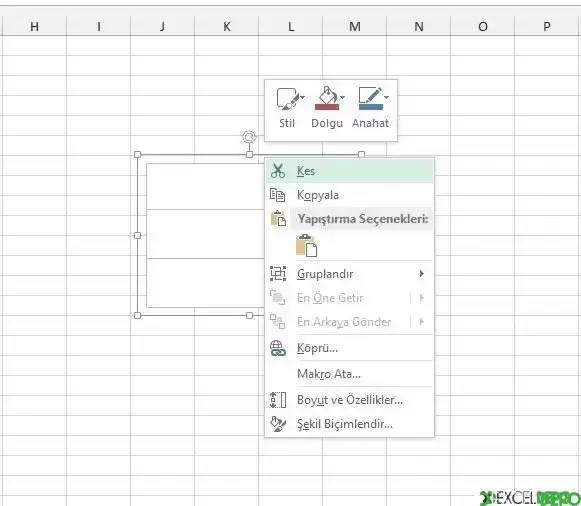
Task: Click the copy icon beside Kopyala
Action: pyautogui.click(x=278, y=195)
